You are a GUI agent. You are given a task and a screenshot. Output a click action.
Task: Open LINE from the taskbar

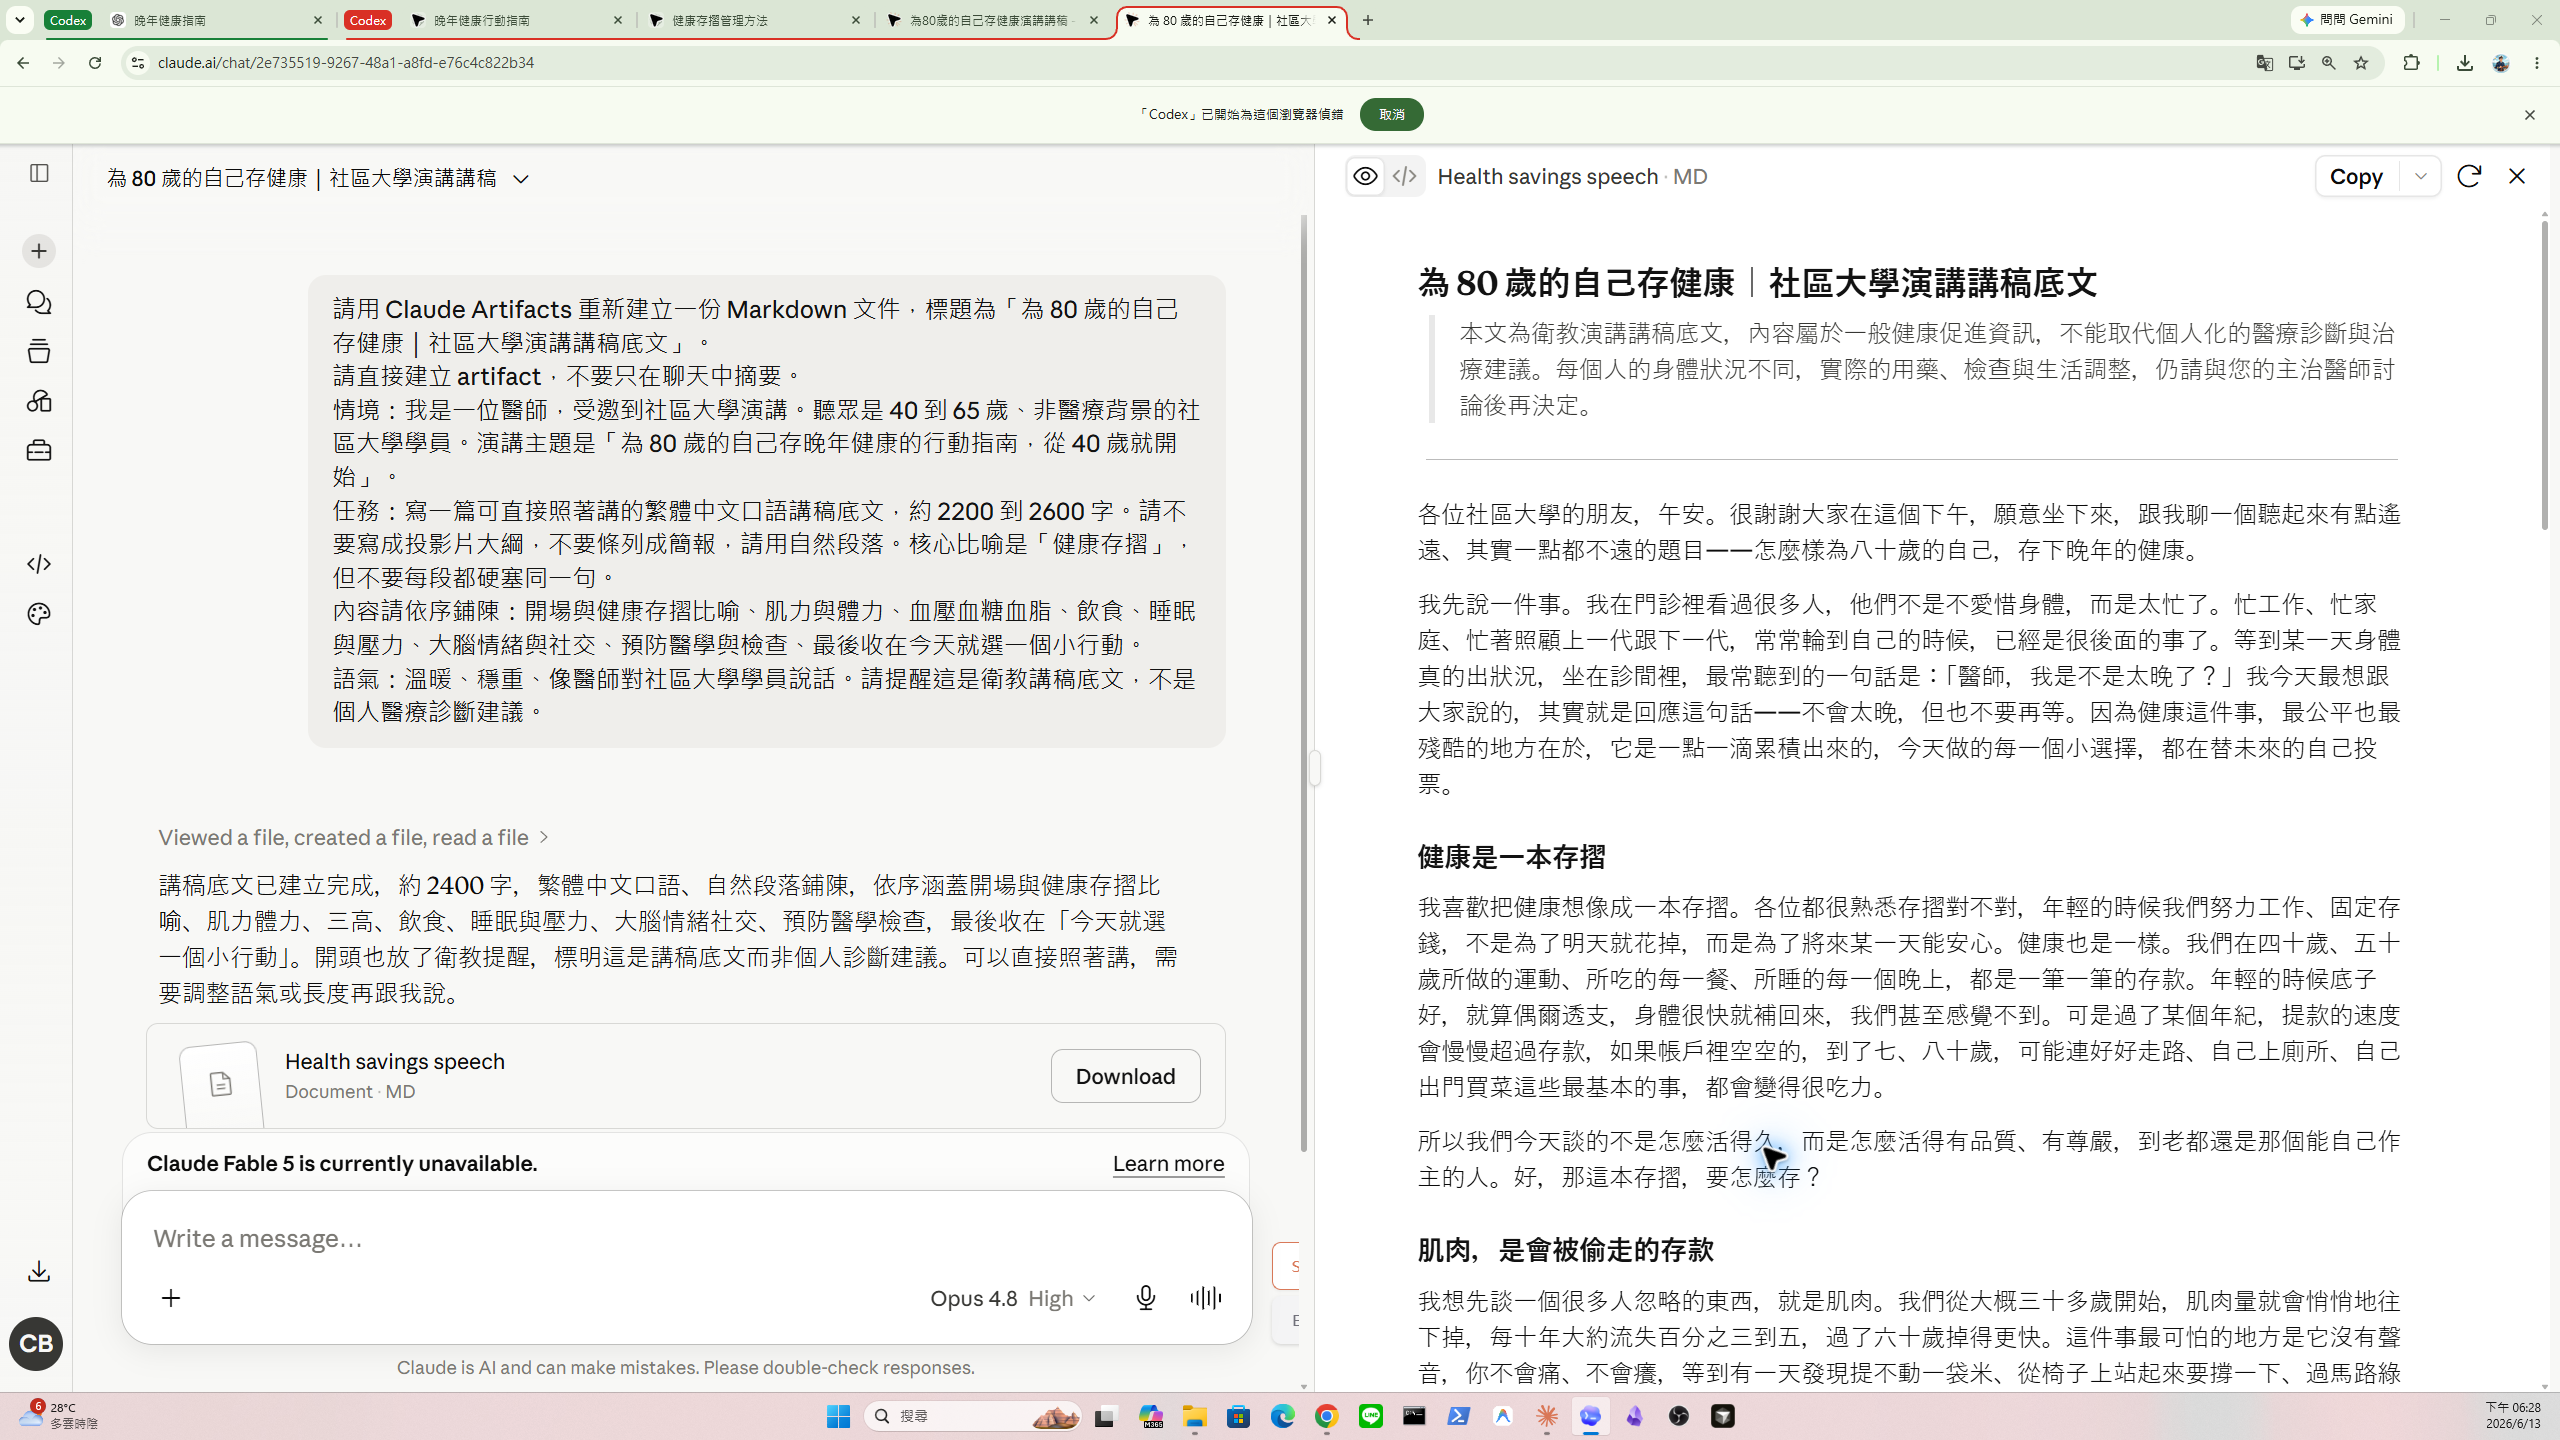tap(1371, 1416)
